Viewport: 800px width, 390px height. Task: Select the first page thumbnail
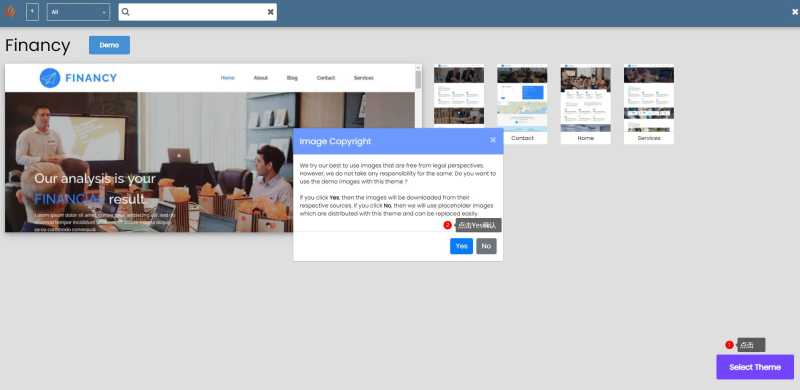459,96
